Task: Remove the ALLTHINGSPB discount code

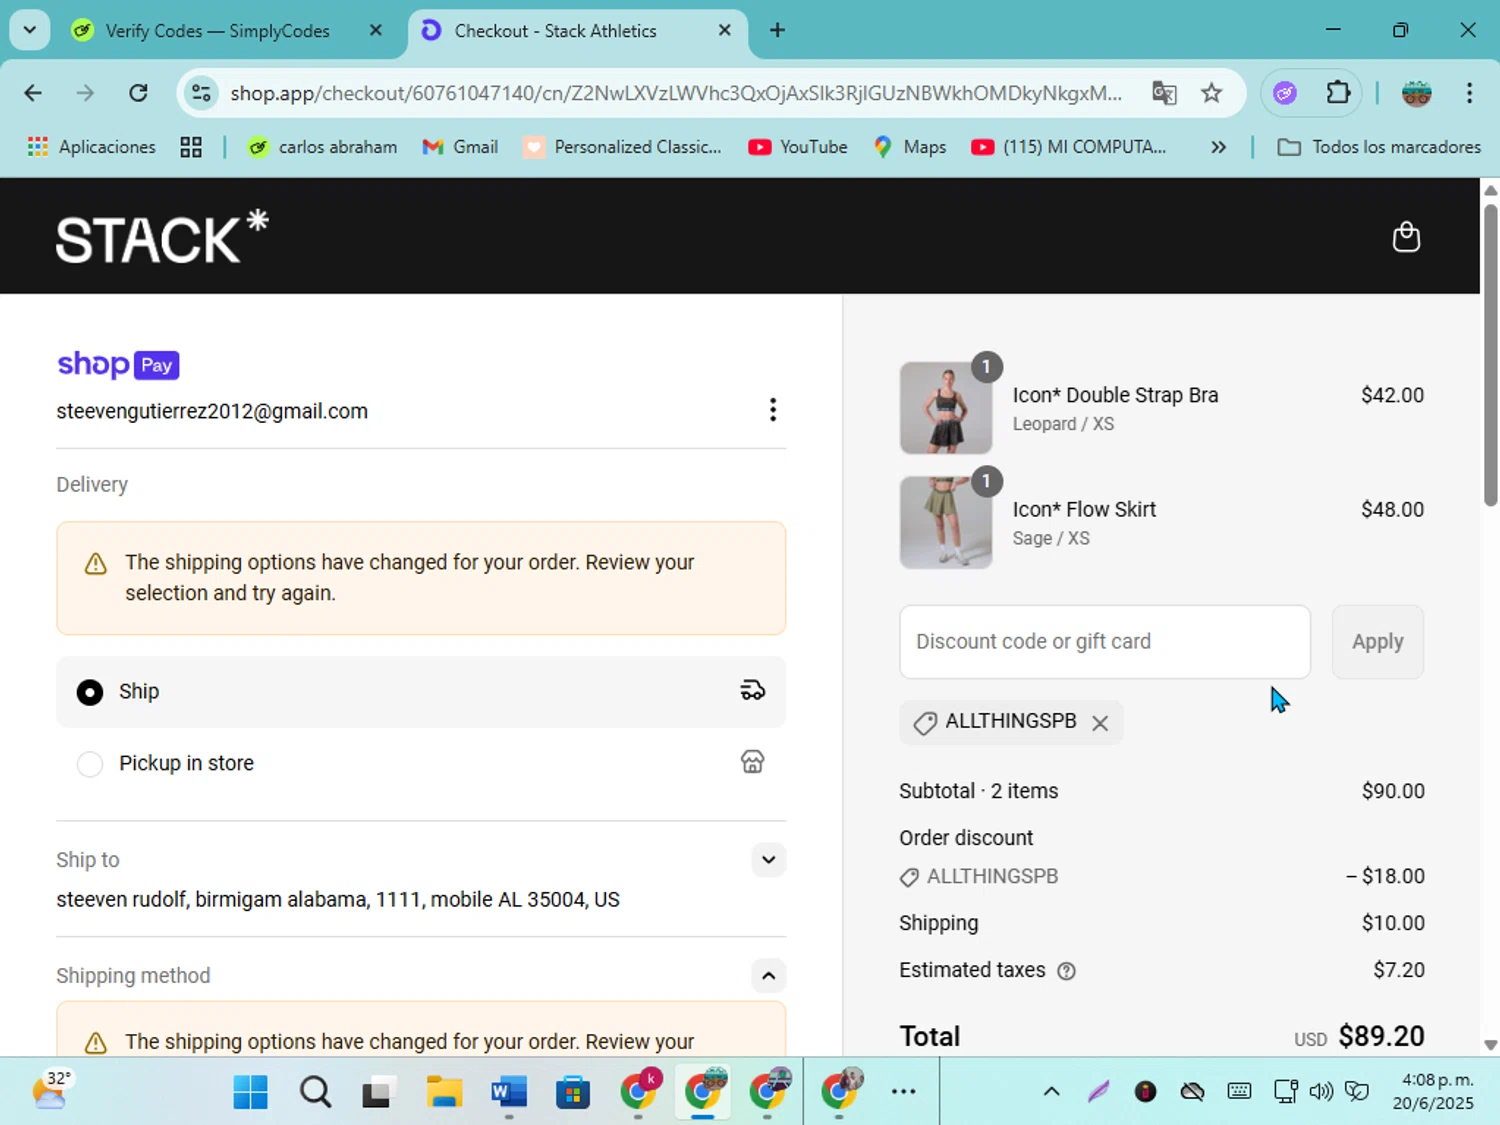Action: [1100, 723]
